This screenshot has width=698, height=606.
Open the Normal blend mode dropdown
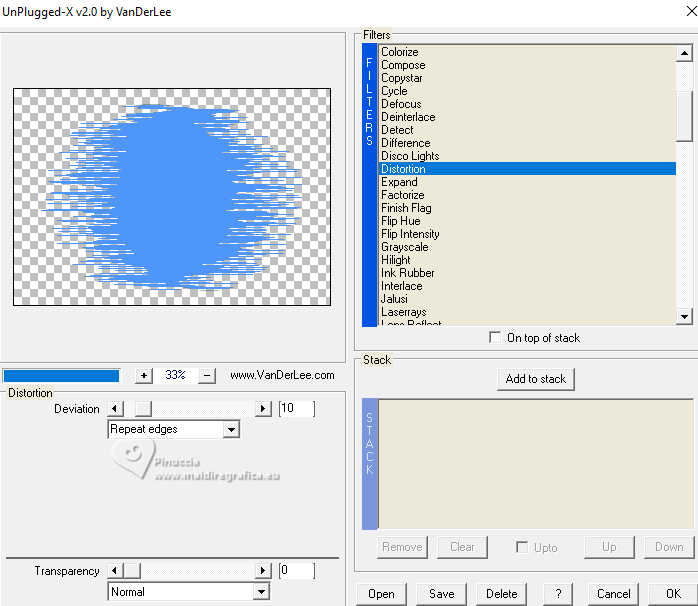click(x=261, y=592)
